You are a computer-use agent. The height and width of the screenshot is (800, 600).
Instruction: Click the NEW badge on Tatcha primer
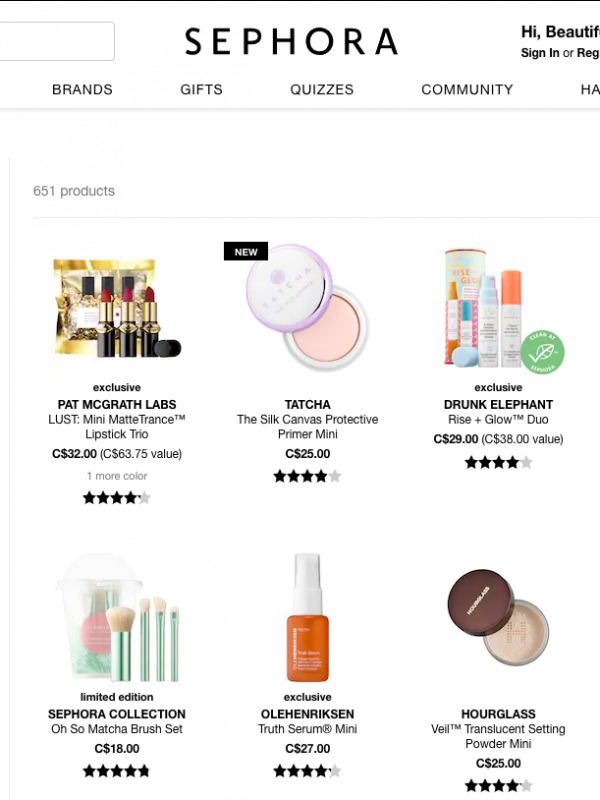246,252
